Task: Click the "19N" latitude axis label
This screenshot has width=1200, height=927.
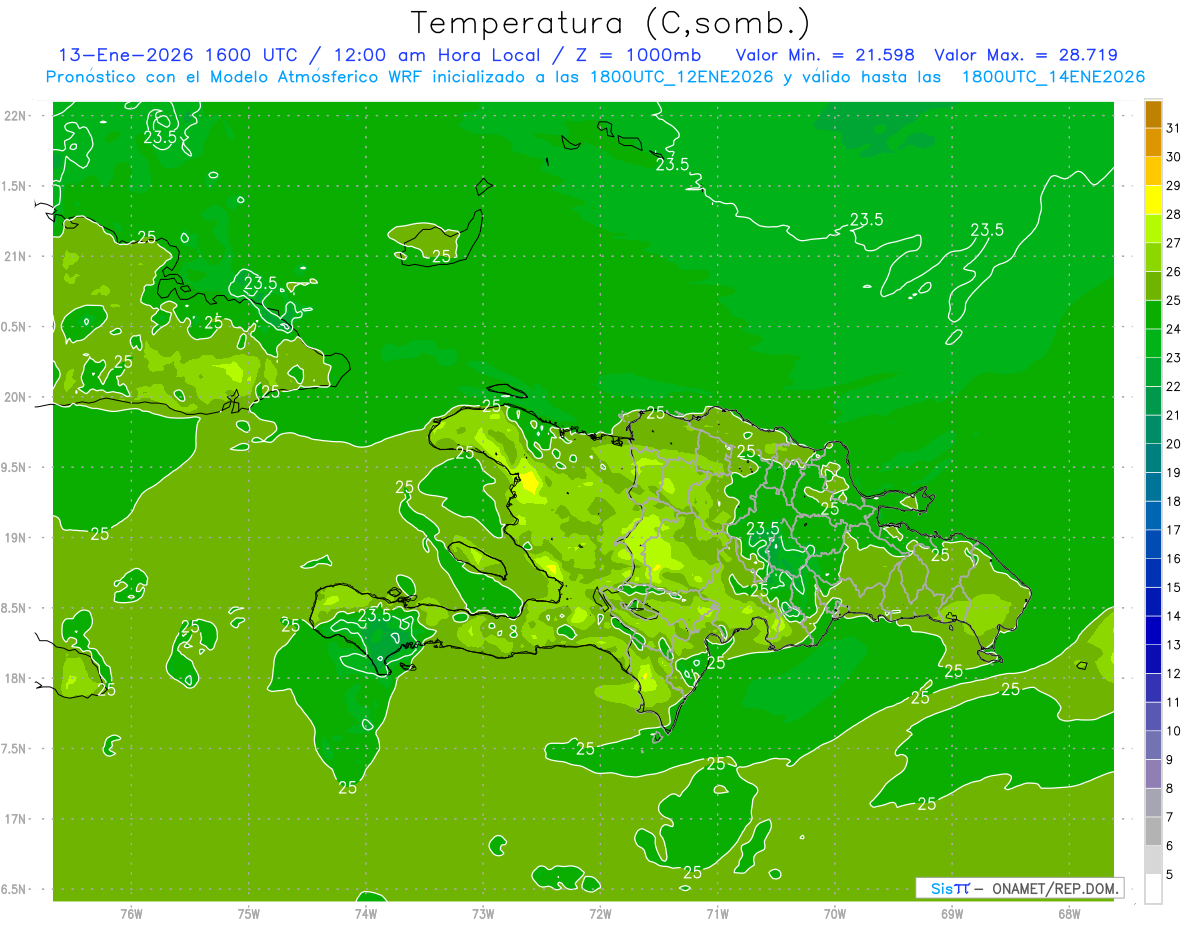Action: [17, 537]
